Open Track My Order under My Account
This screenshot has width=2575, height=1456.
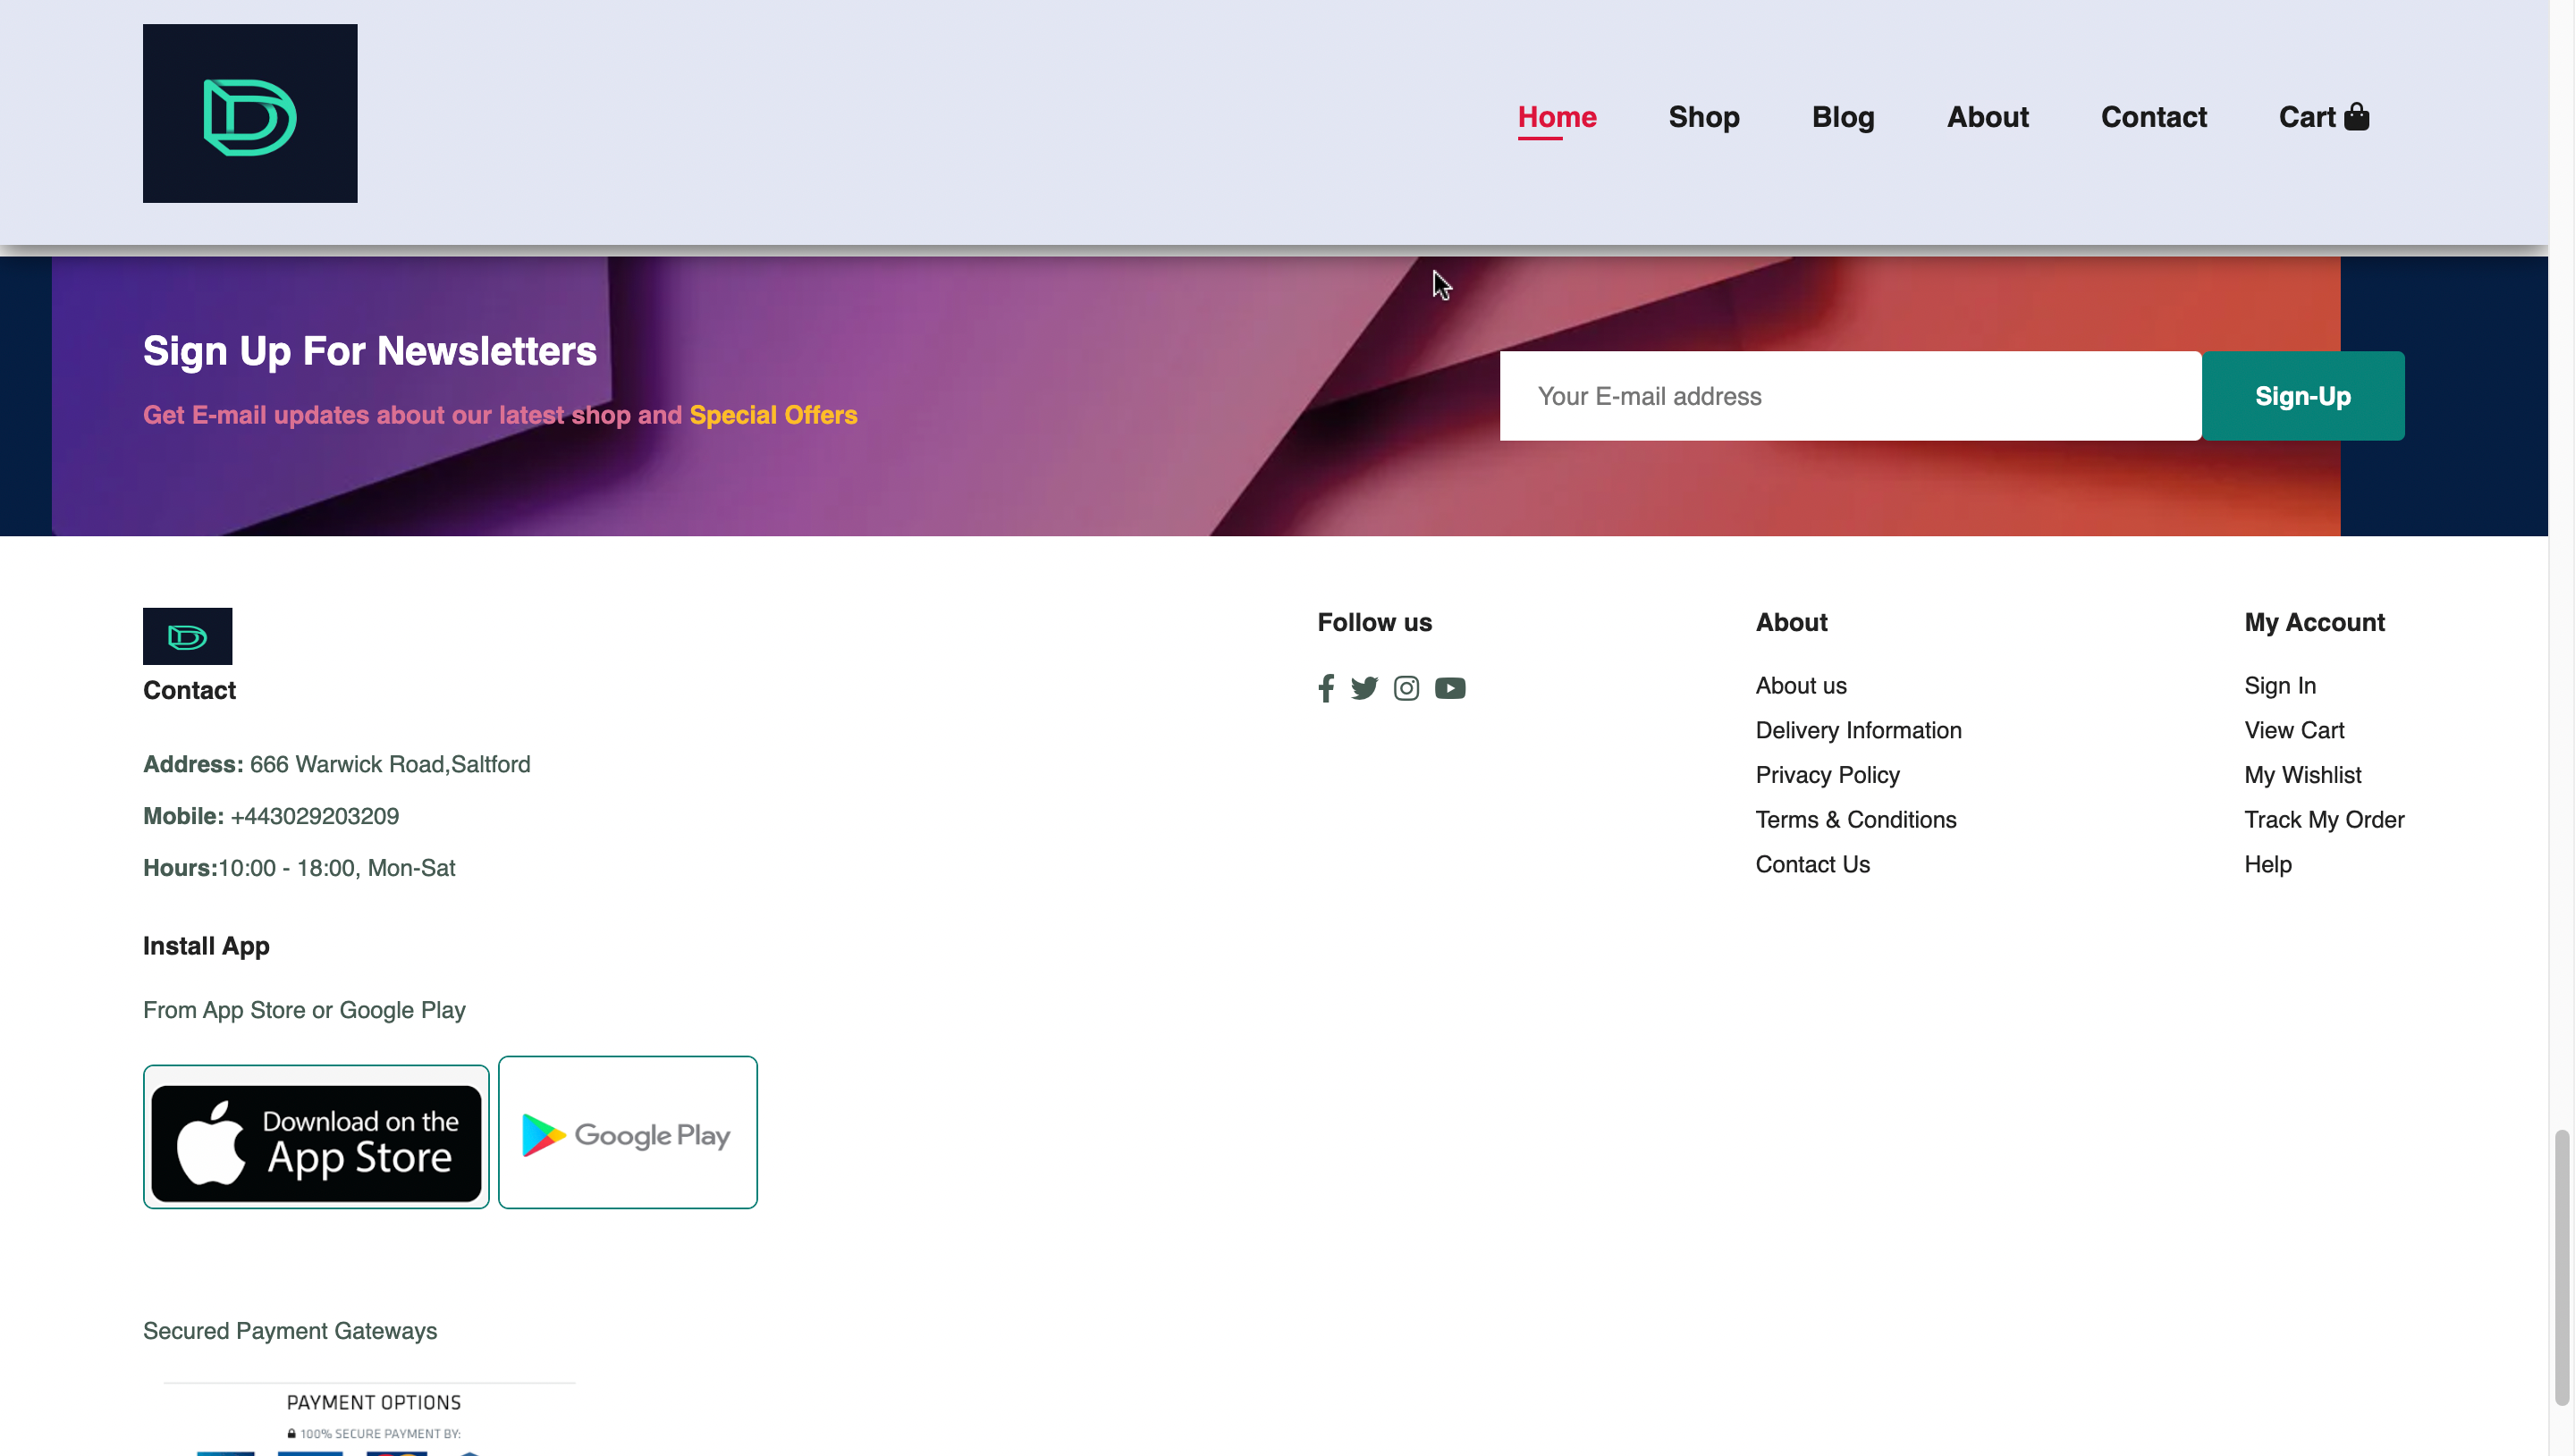click(x=2324, y=819)
